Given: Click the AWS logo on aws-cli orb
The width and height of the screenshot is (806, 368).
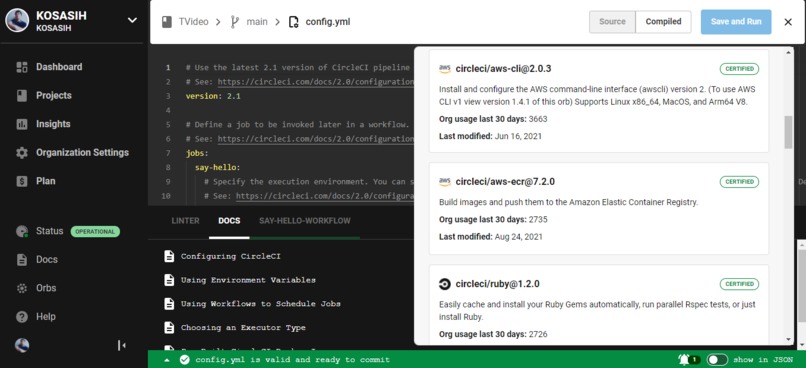Looking at the screenshot, I should 445,69.
